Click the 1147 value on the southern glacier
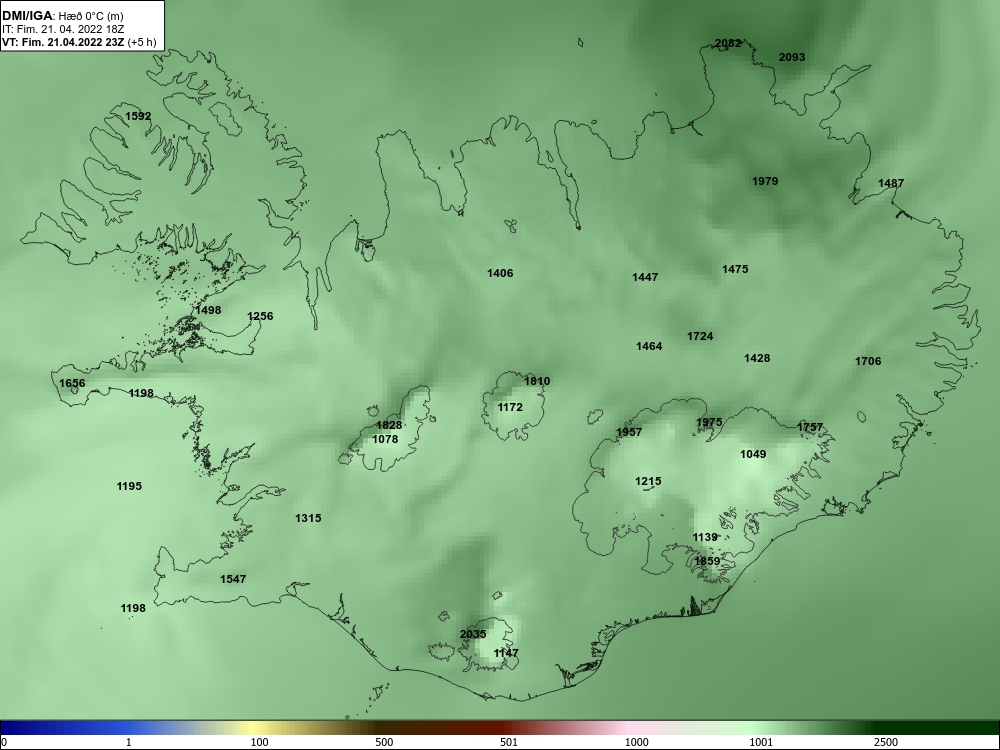 506,653
